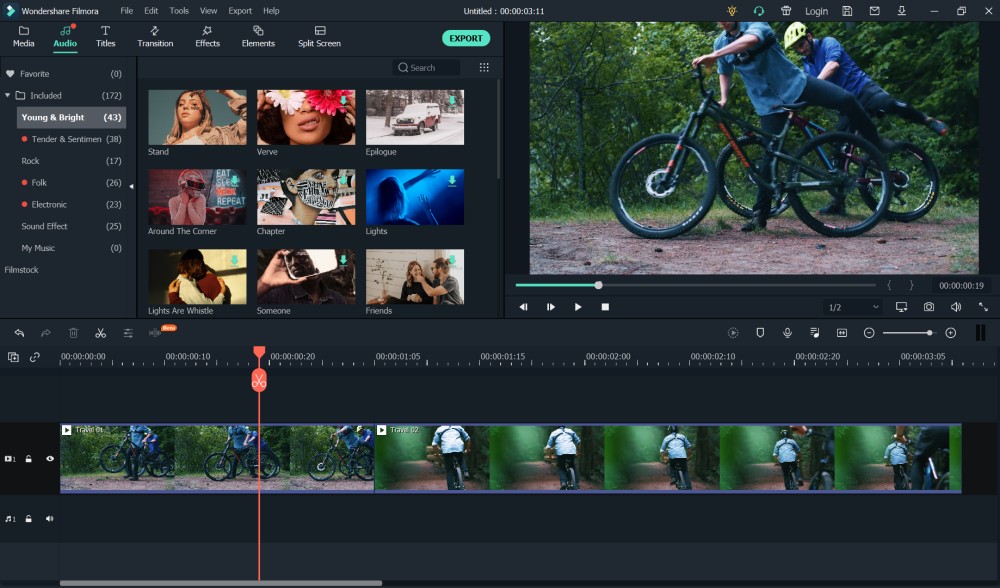The width and height of the screenshot is (1000, 588).
Task: Take a snapshot with the camera icon
Action: (928, 306)
